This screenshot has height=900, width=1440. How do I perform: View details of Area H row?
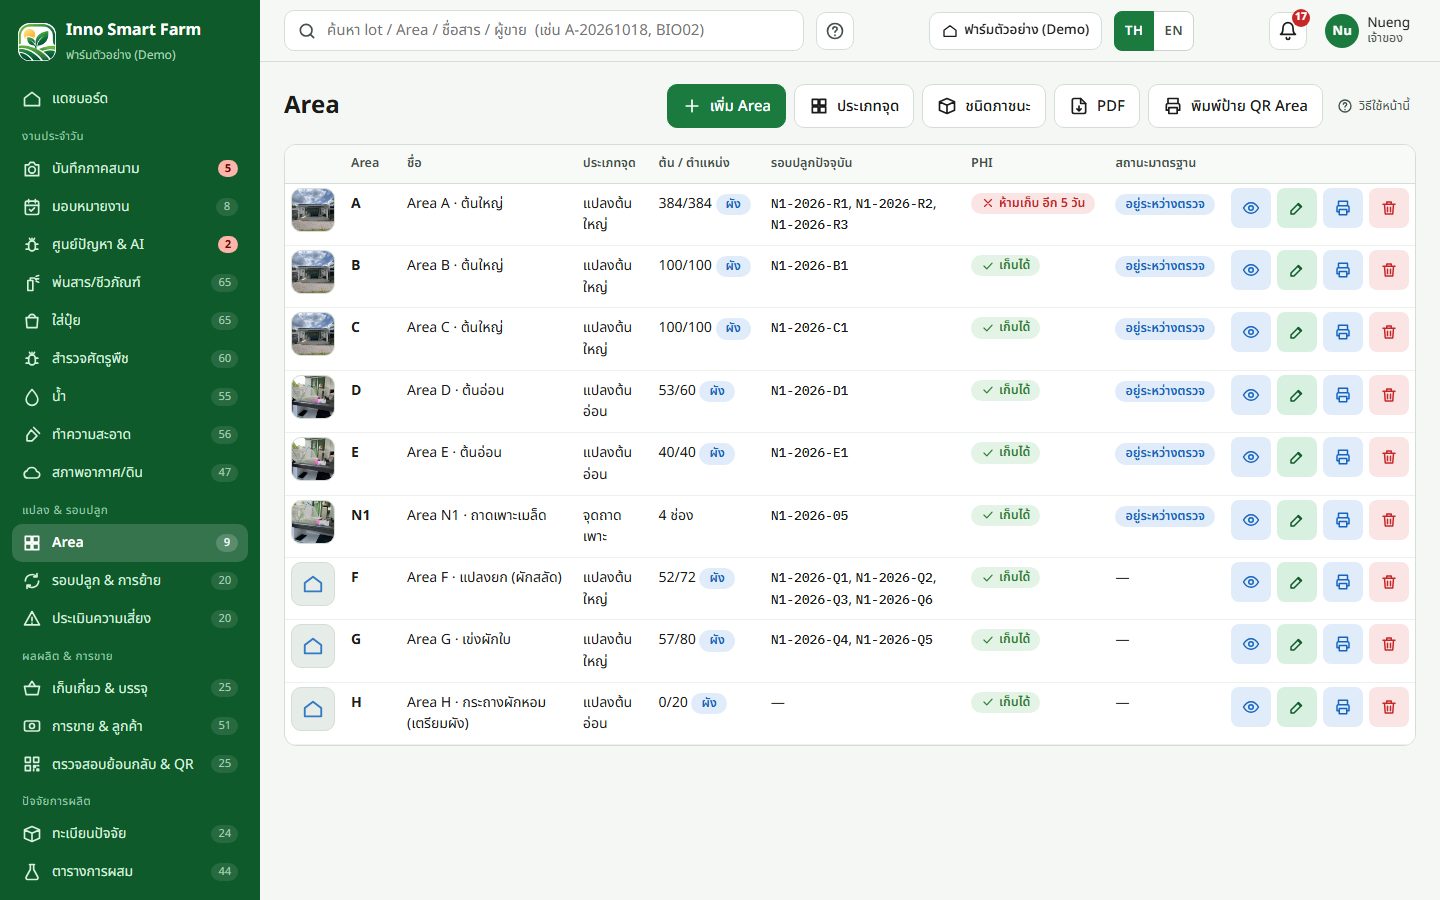[x=1251, y=707]
